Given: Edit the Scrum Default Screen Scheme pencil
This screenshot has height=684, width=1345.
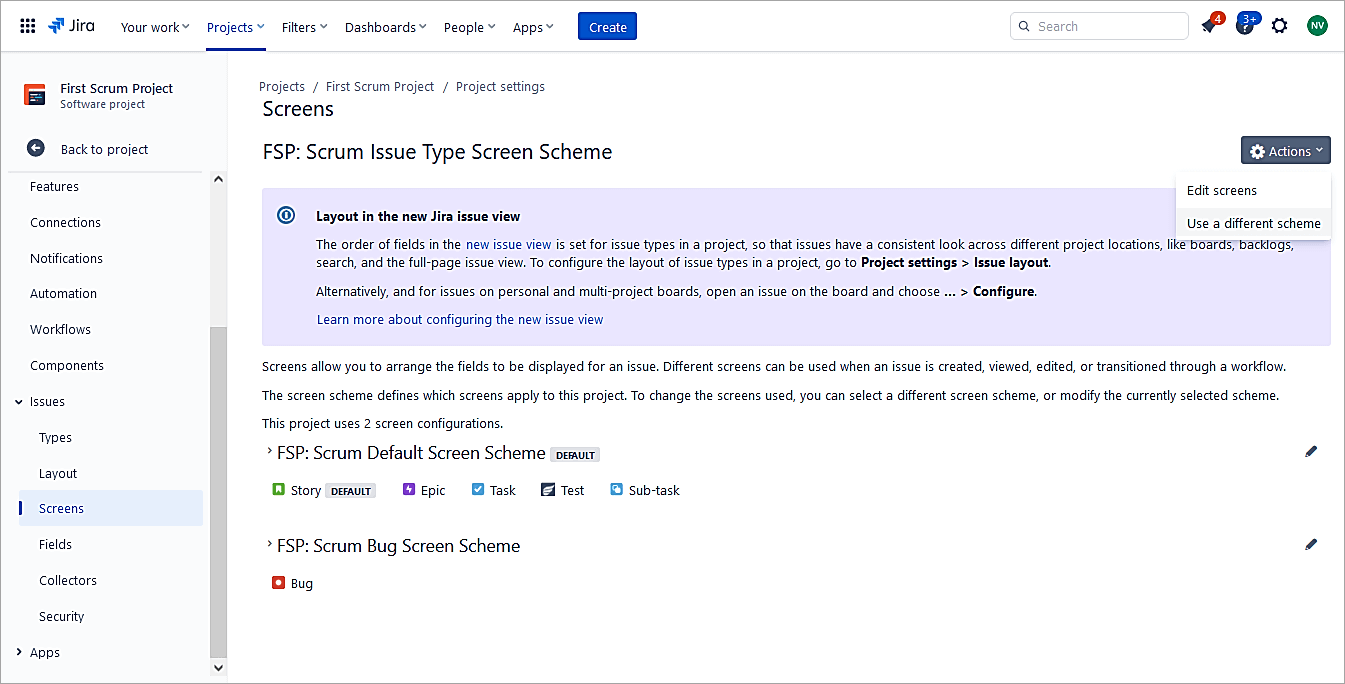Looking at the screenshot, I should pyautogui.click(x=1311, y=452).
